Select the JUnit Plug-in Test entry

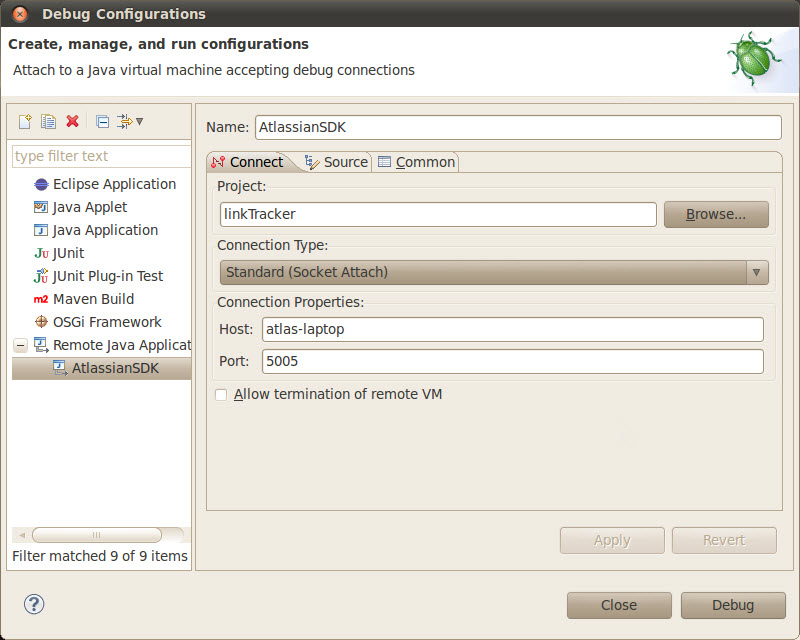[x=107, y=276]
